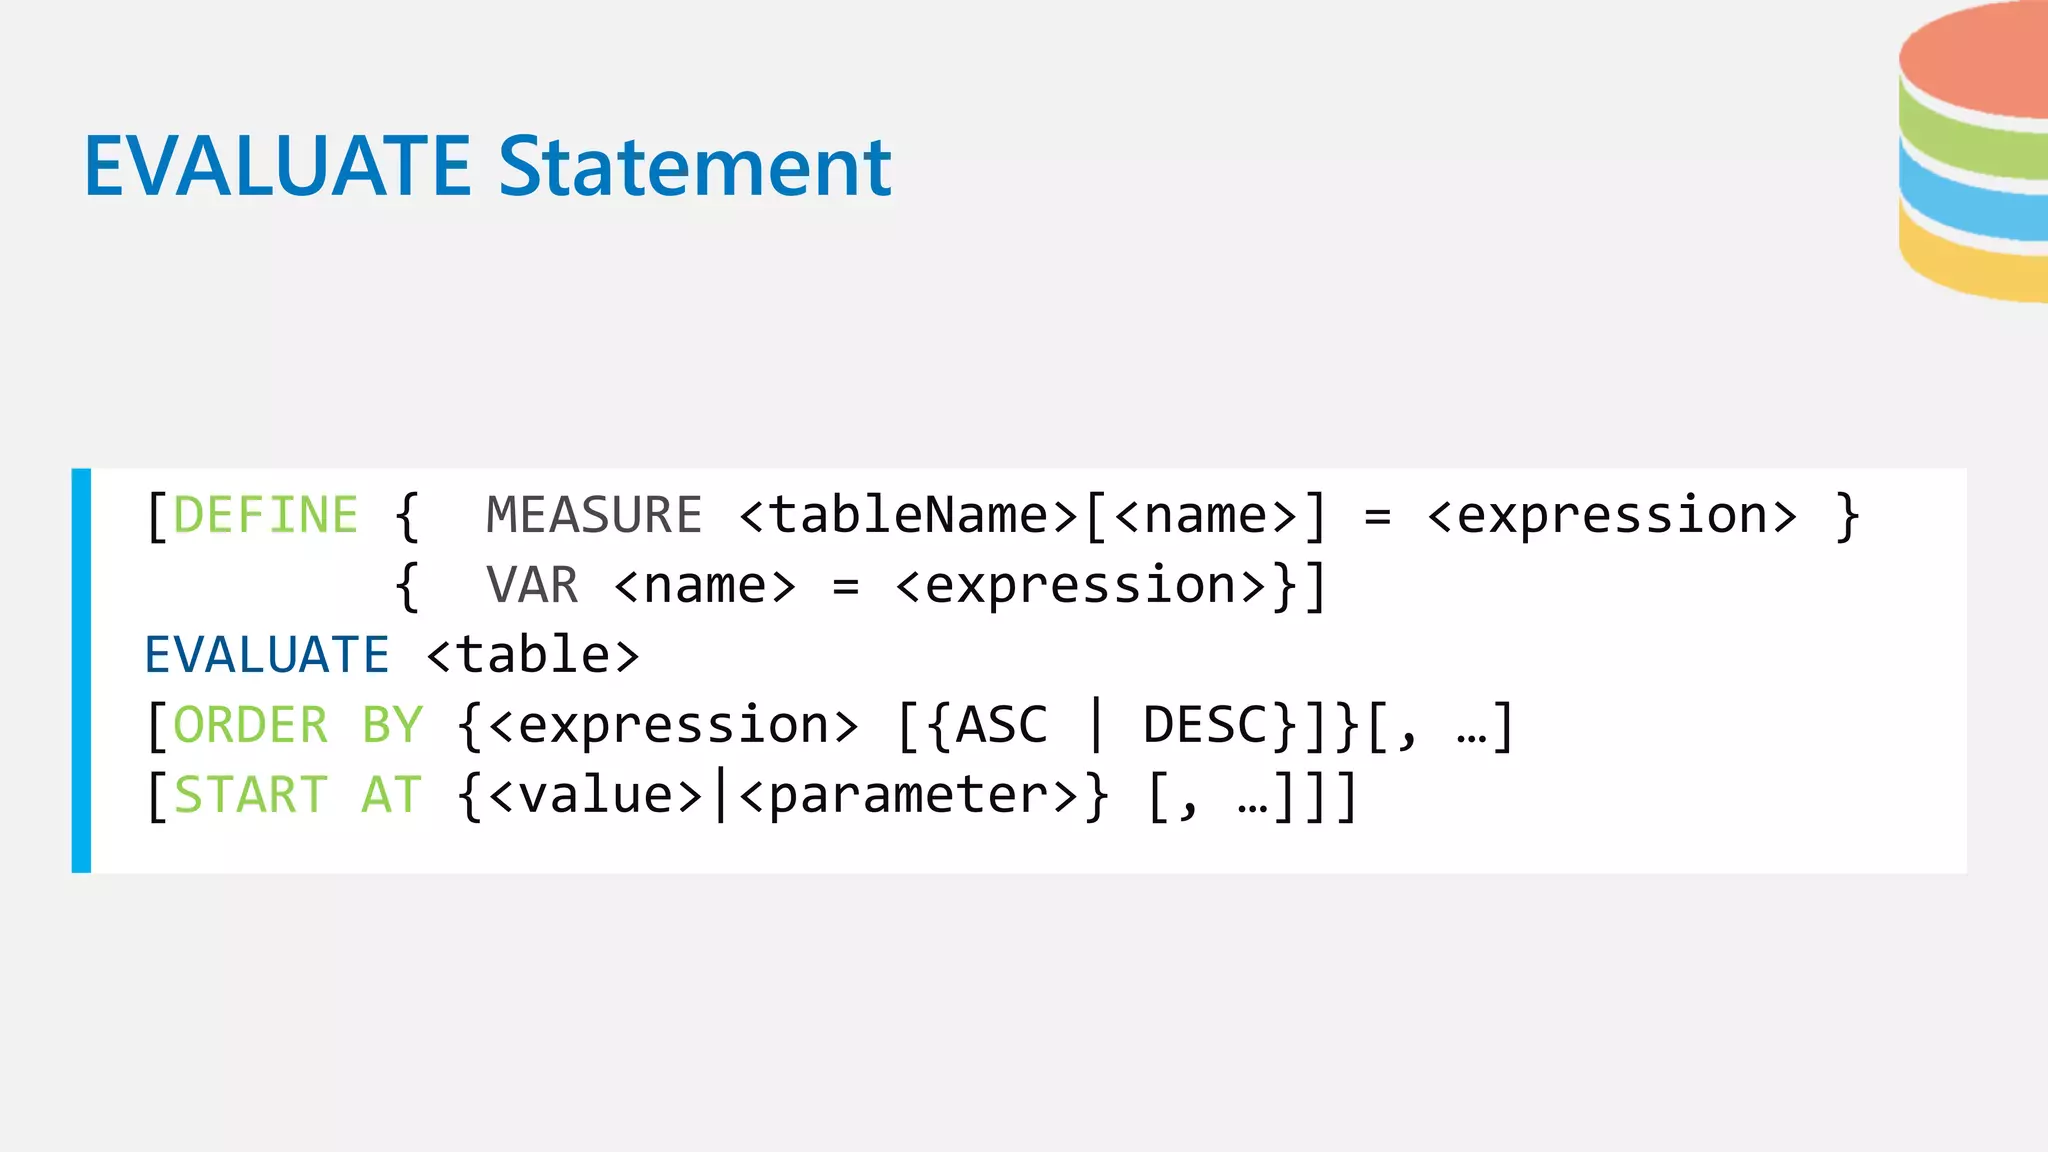Click the green START AT keyword
This screenshot has width=2048, height=1152.
pyautogui.click(x=298, y=795)
